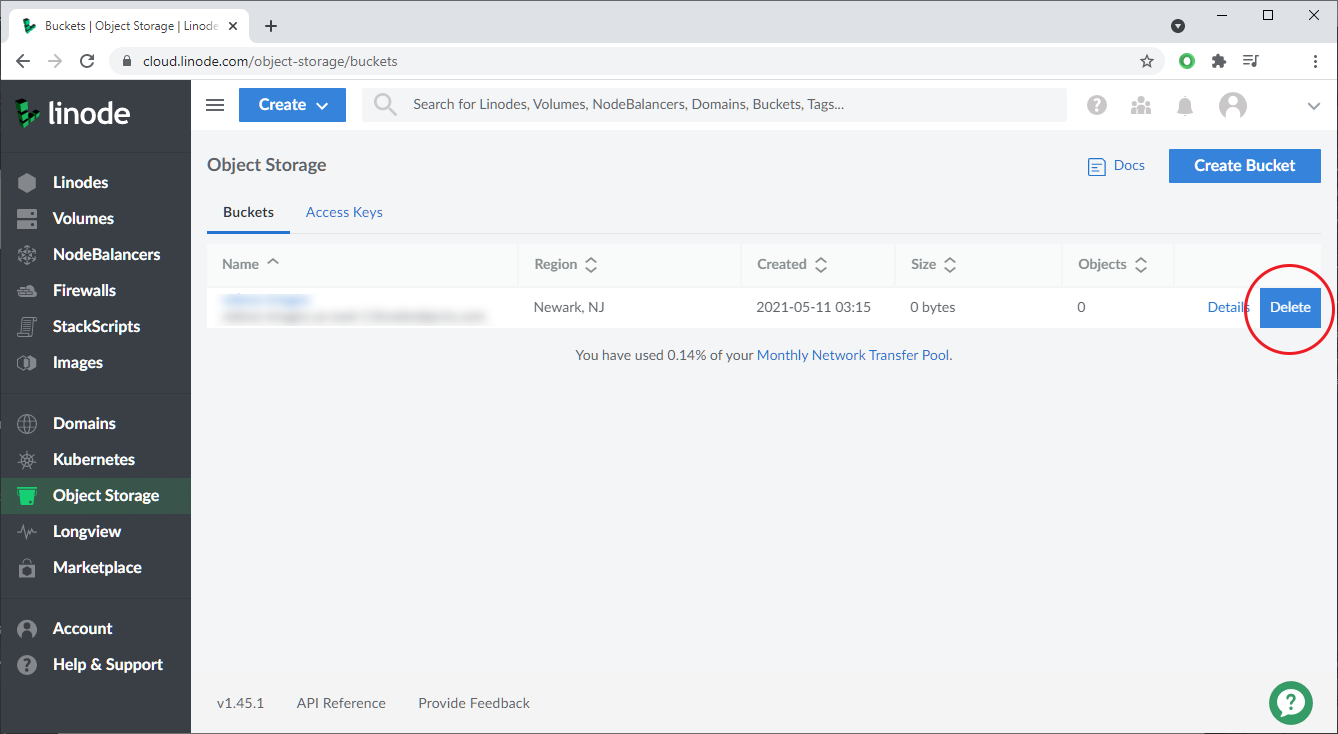Viewport: 1338px width, 734px height.
Task: Open the Extensions puzzle icon
Action: point(1218,61)
